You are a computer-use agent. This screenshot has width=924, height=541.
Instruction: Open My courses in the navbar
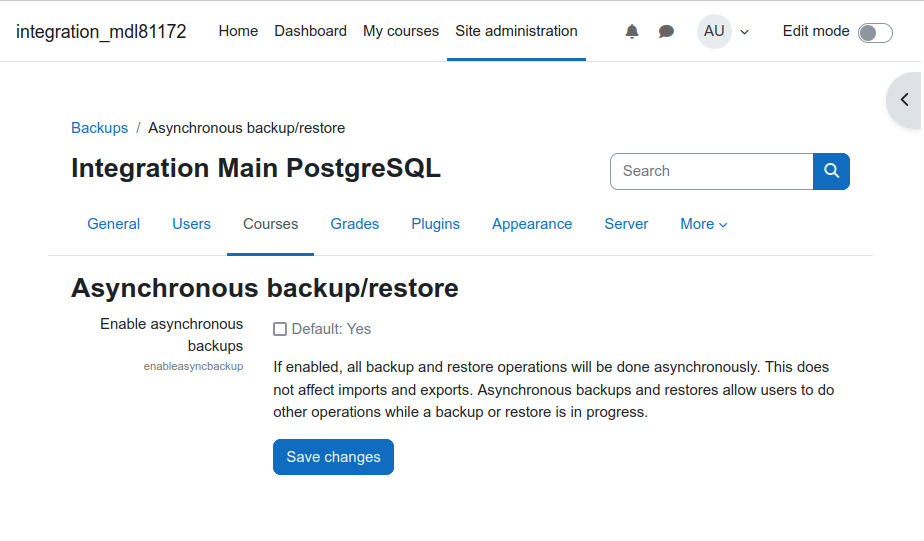click(401, 31)
